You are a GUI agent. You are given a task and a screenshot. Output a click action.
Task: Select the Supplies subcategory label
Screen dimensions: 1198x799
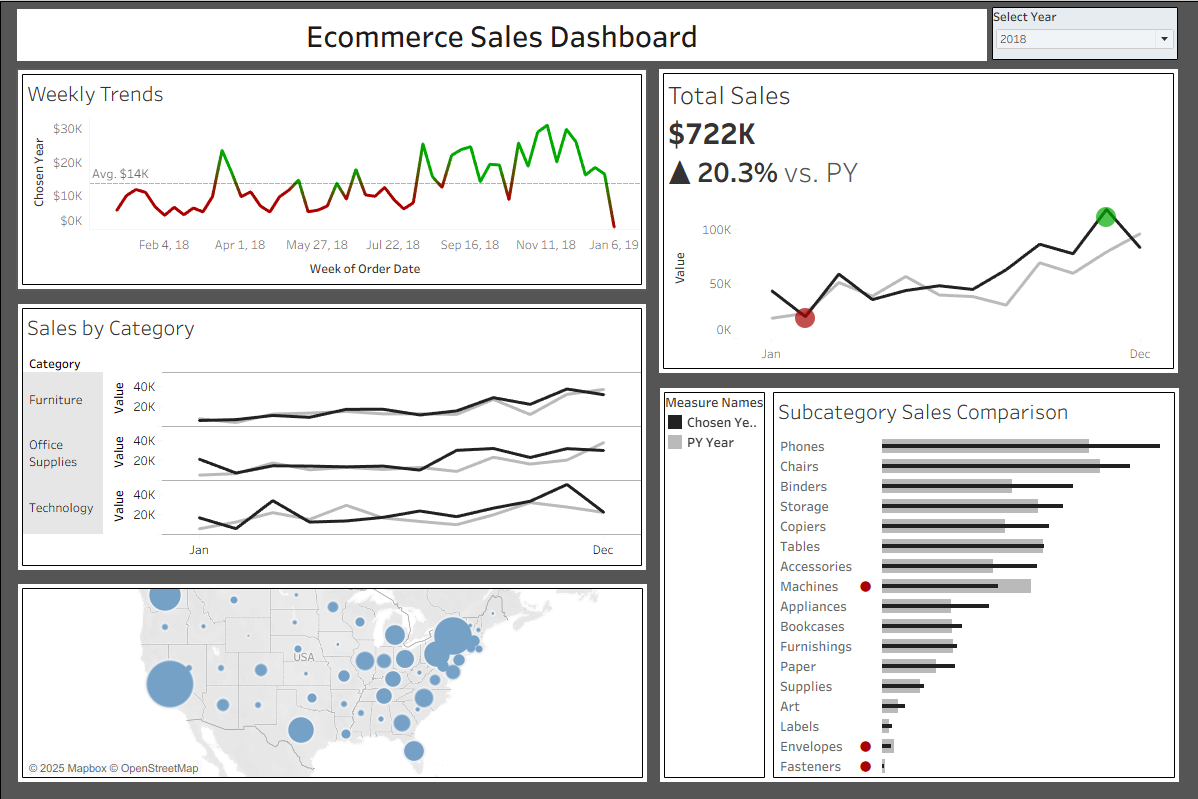point(805,687)
